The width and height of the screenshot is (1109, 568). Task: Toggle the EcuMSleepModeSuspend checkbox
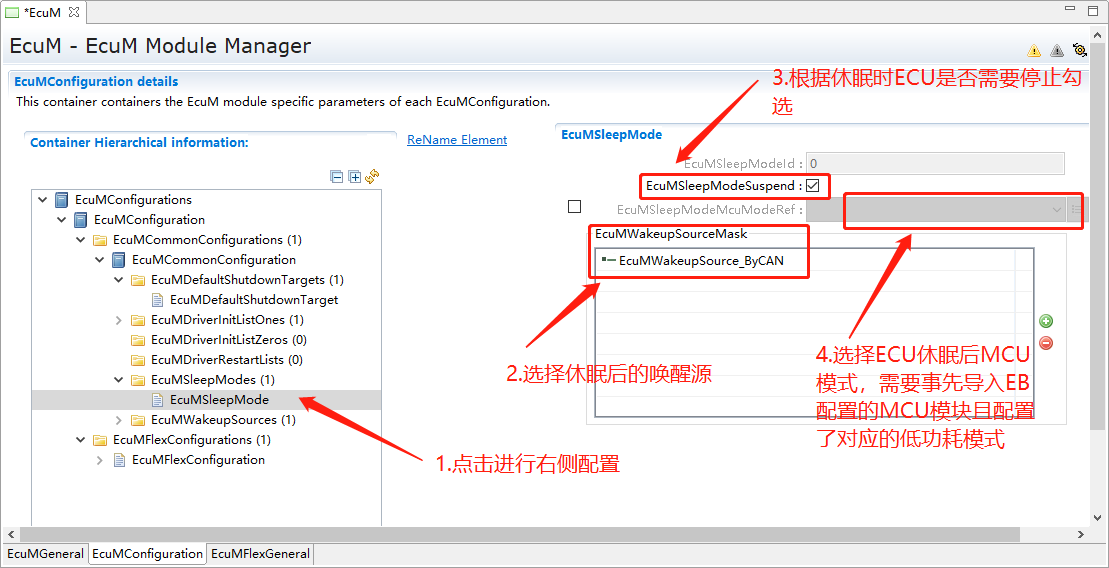(x=813, y=185)
